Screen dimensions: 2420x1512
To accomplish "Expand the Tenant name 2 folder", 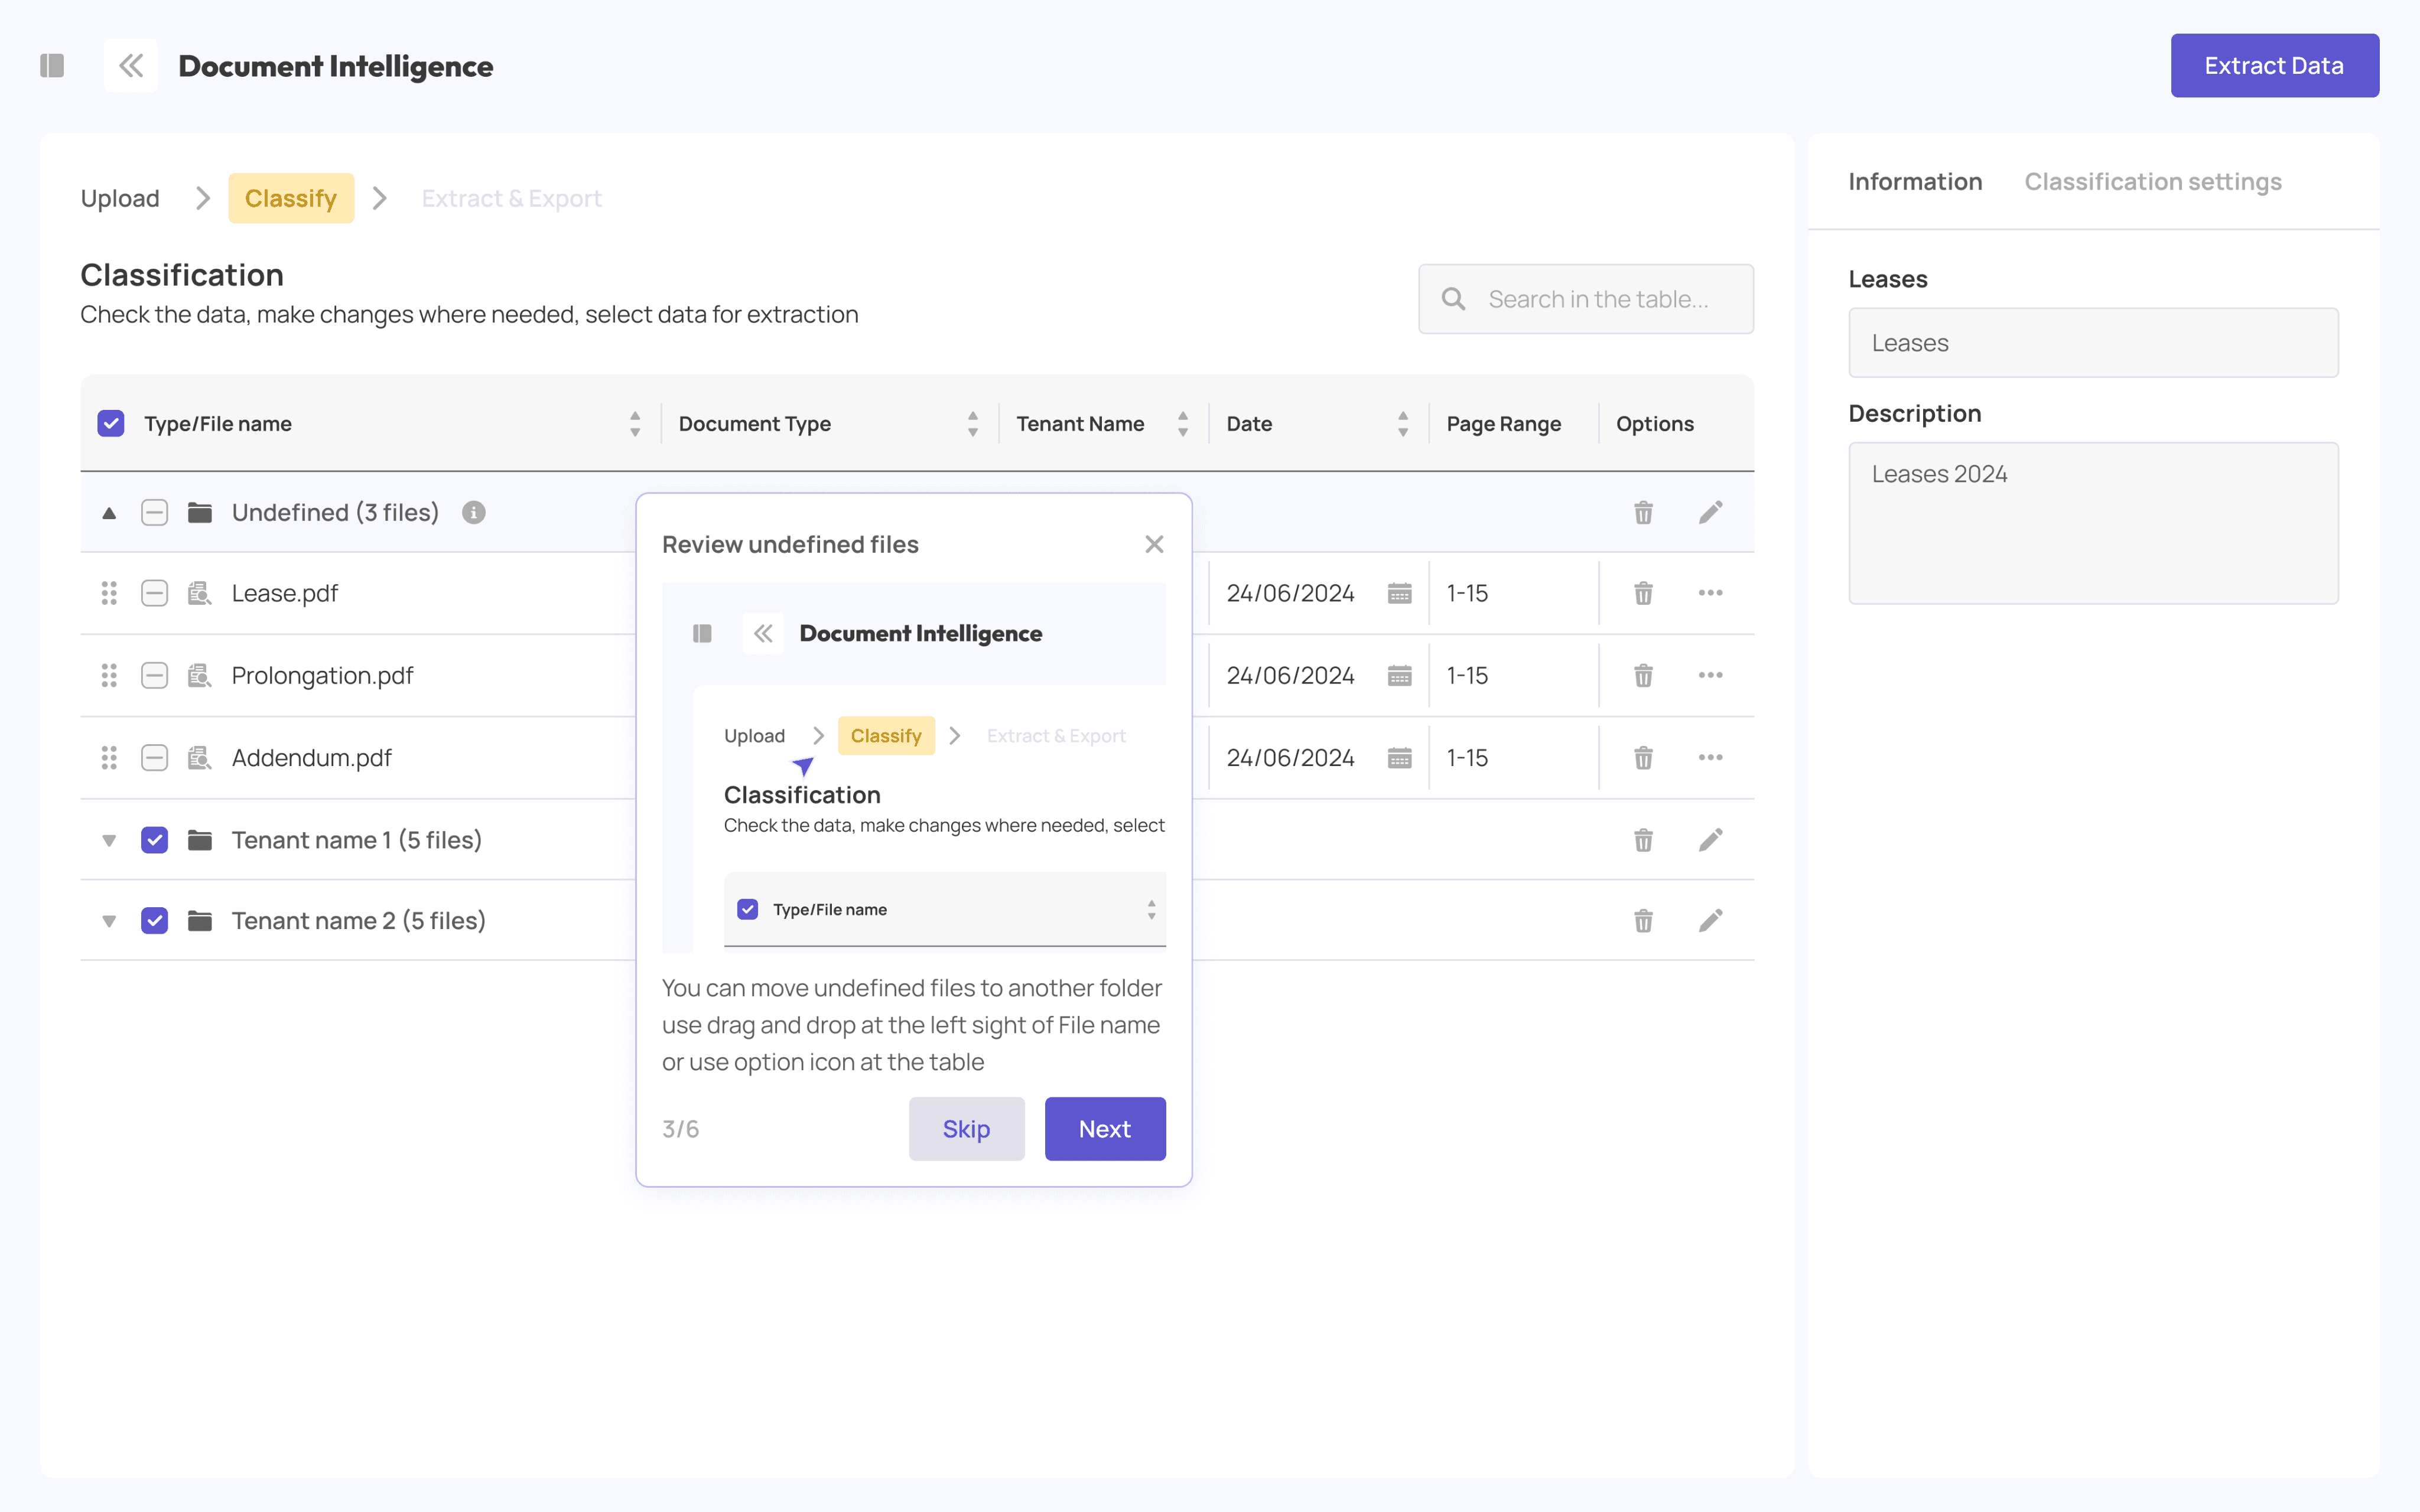I will (109, 921).
